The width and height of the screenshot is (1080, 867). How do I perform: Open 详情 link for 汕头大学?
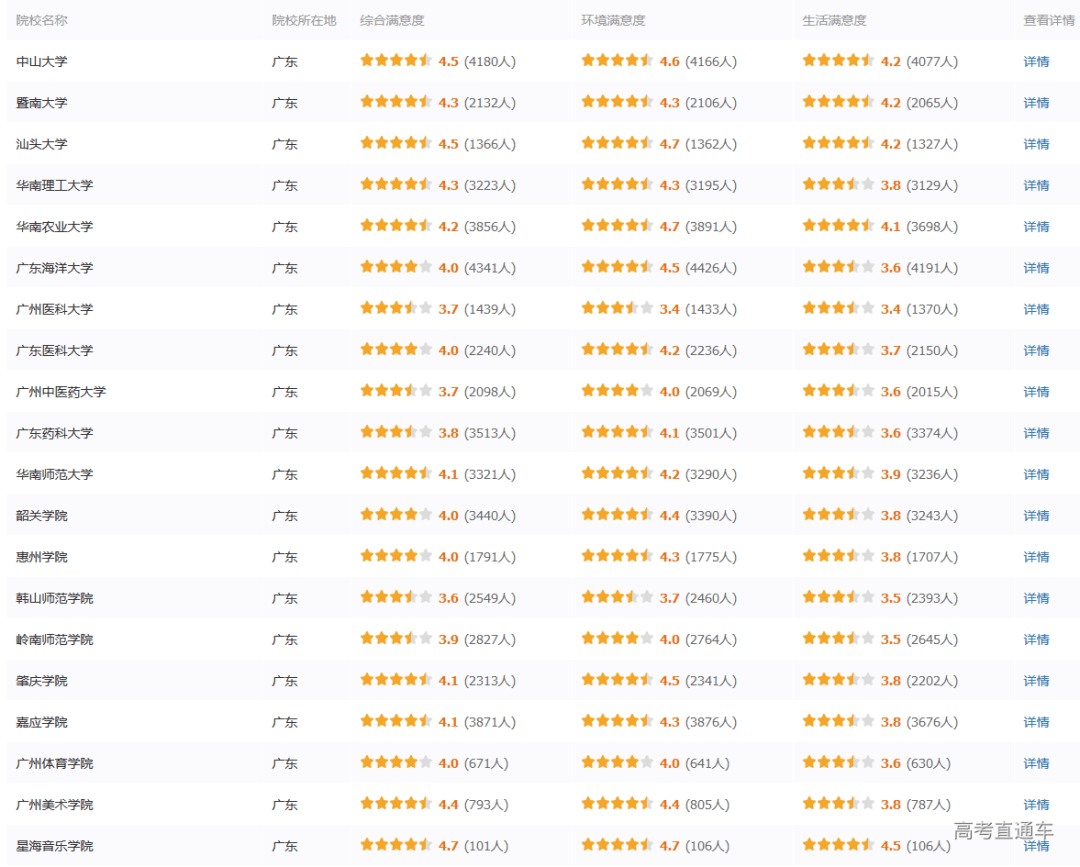tap(1036, 144)
